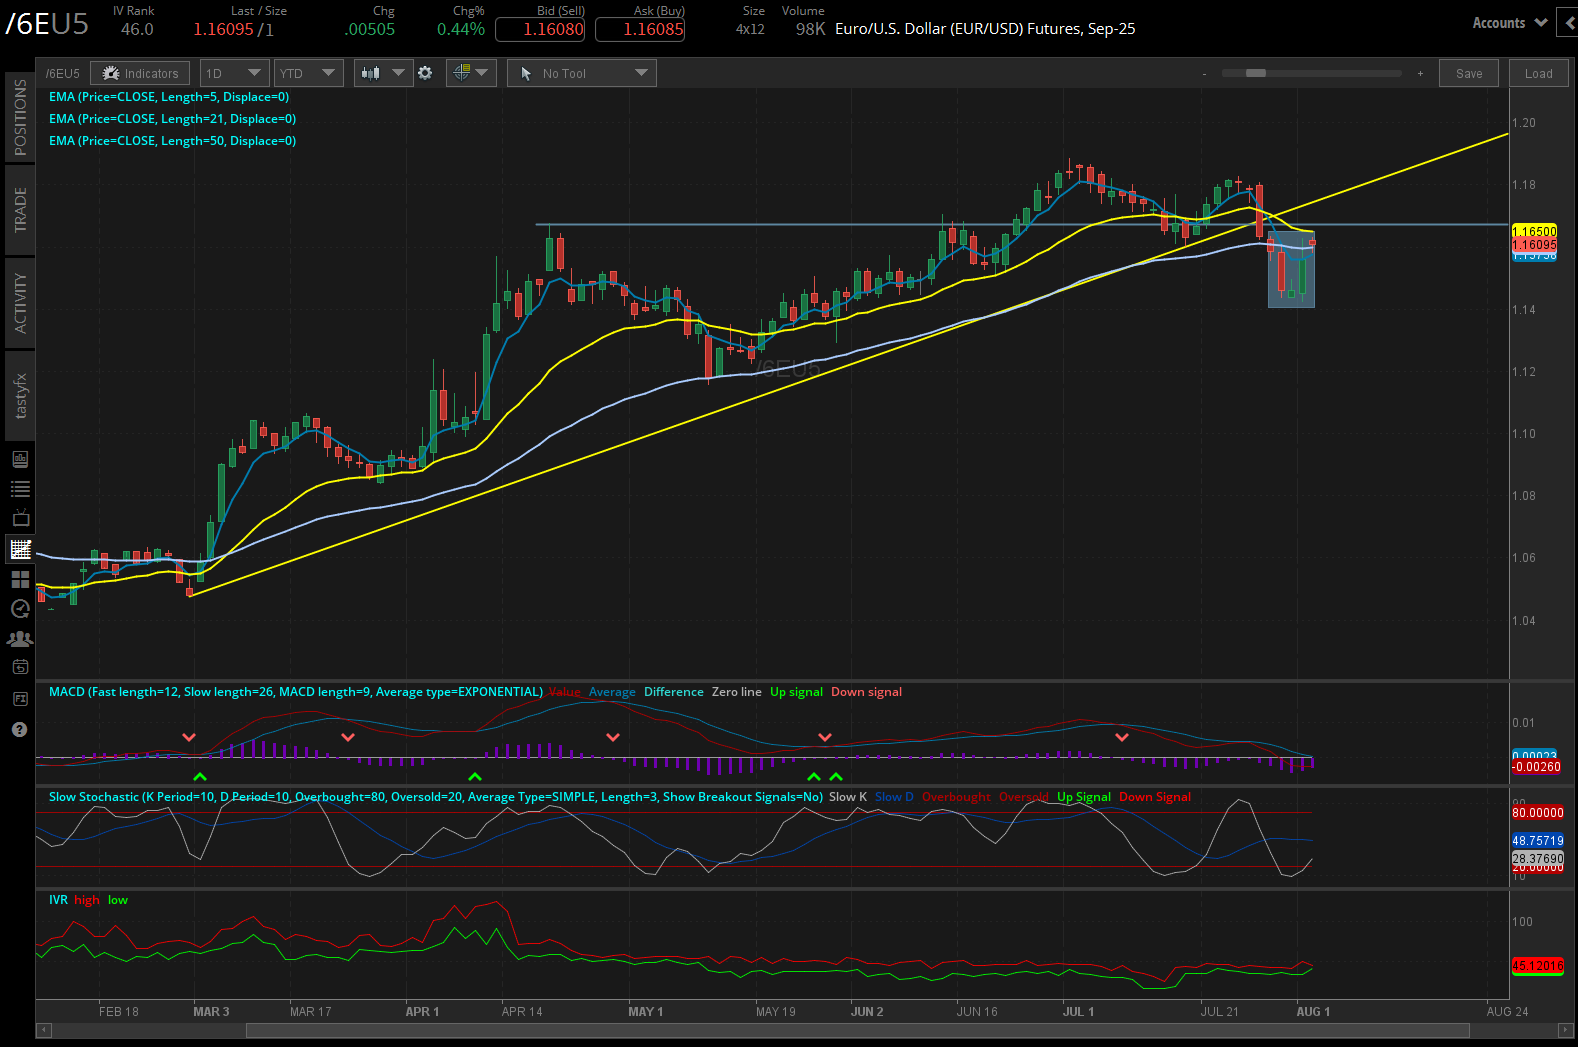Image resolution: width=1578 pixels, height=1047 pixels.
Task: Click the MACD -0.00260 value tag
Action: click(x=1536, y=767)
